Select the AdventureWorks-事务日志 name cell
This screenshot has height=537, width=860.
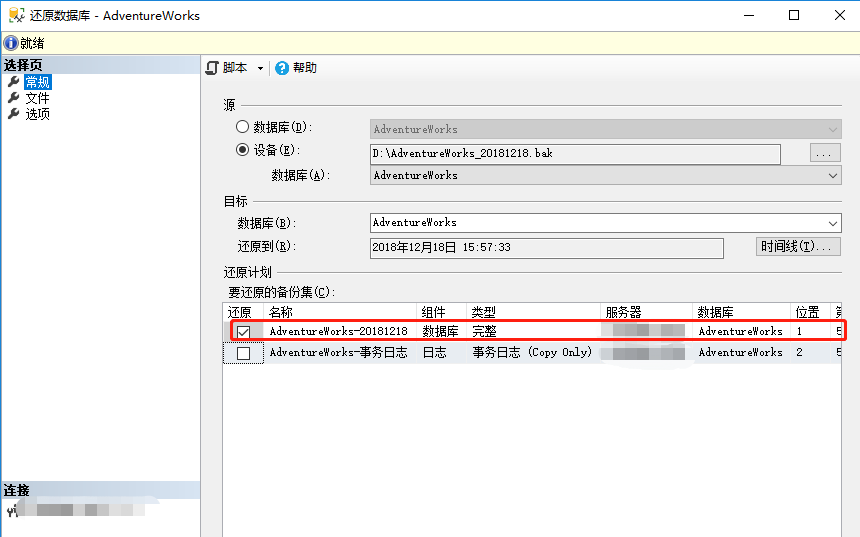(x=338, y=353)
